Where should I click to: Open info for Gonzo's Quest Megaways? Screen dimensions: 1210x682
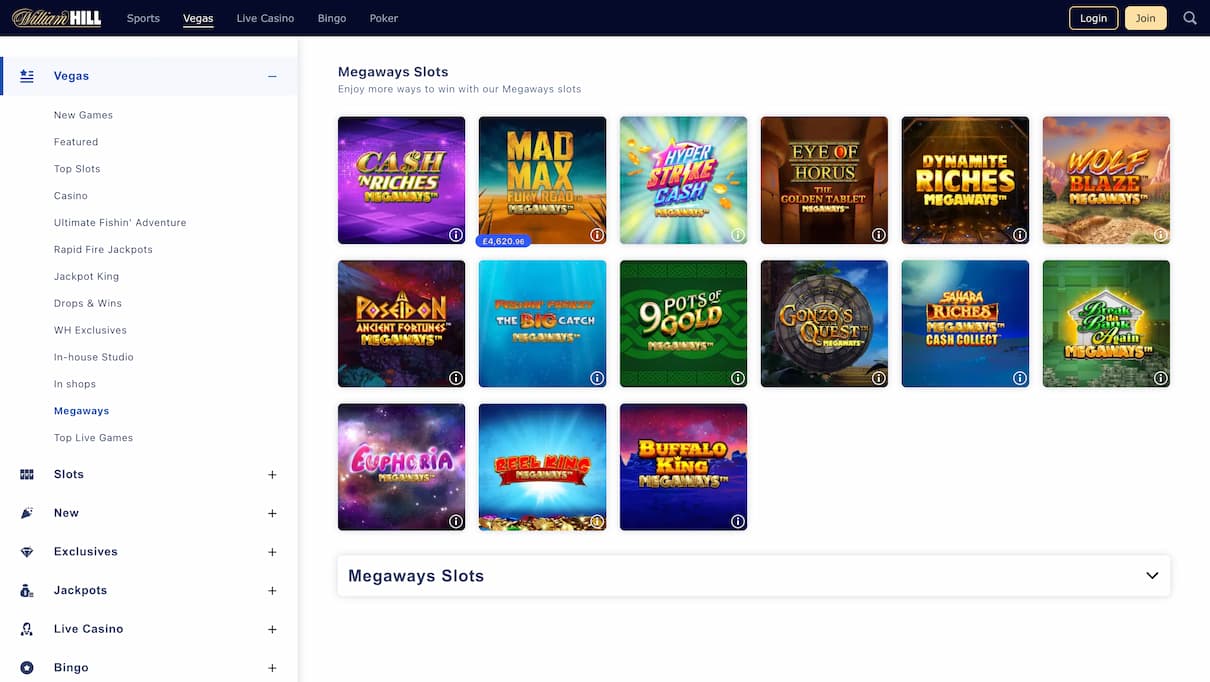[x=879, y=378]
